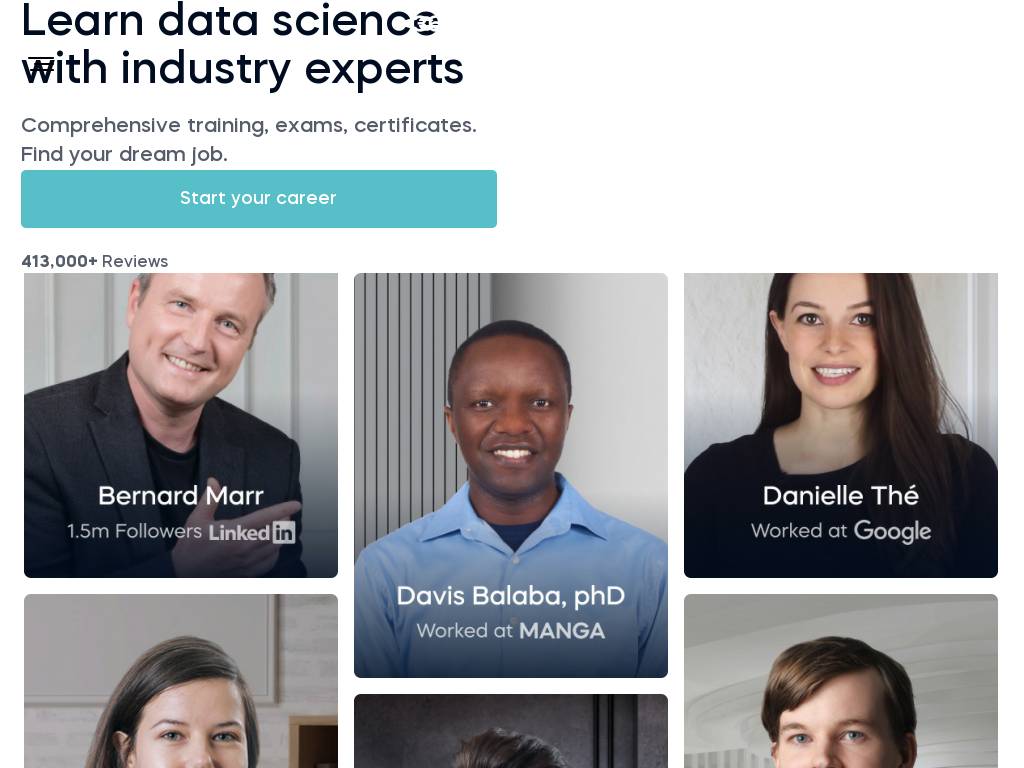Open the 413,000+ Reviews link
The height and width of the screenshot is (768, 1024).
(x=95, y=262)
